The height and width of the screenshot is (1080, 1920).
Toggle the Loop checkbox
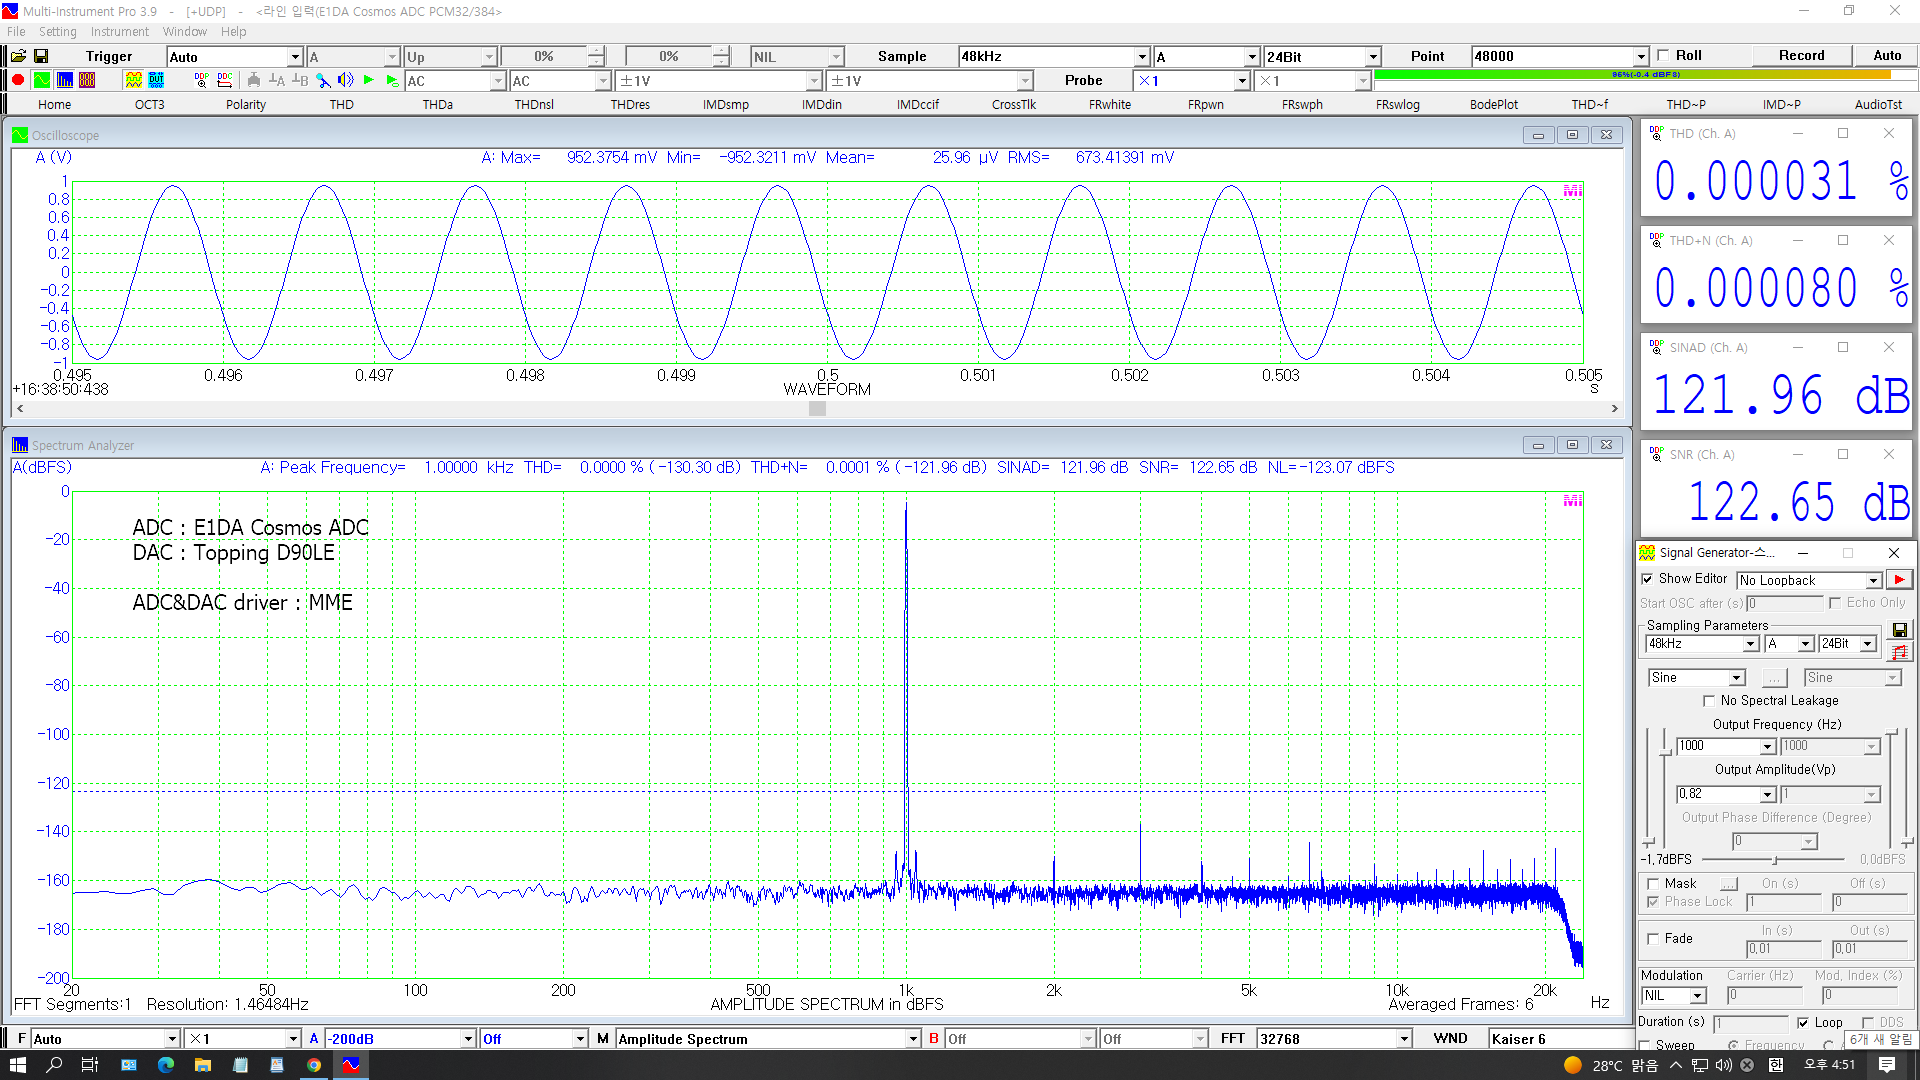pyautogui.click(x=1803, y=1023)
